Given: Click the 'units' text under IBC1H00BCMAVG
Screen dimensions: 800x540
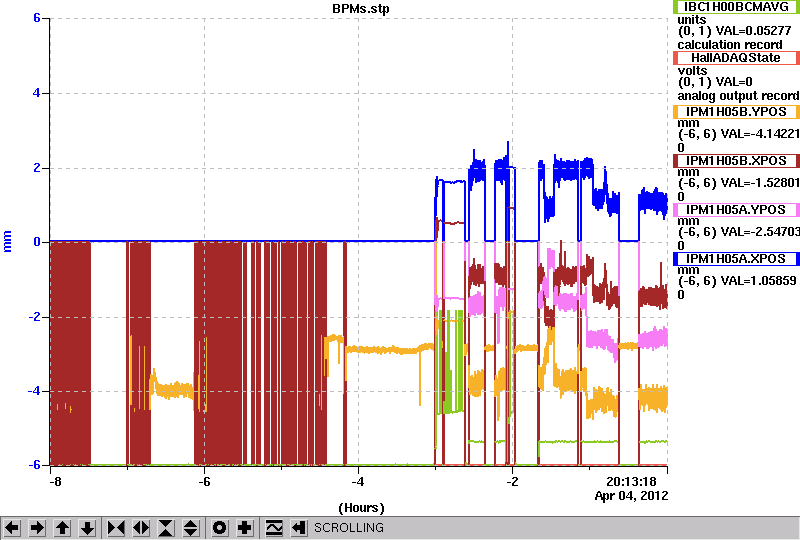Looking at the screenshot, I should point(692,20).
